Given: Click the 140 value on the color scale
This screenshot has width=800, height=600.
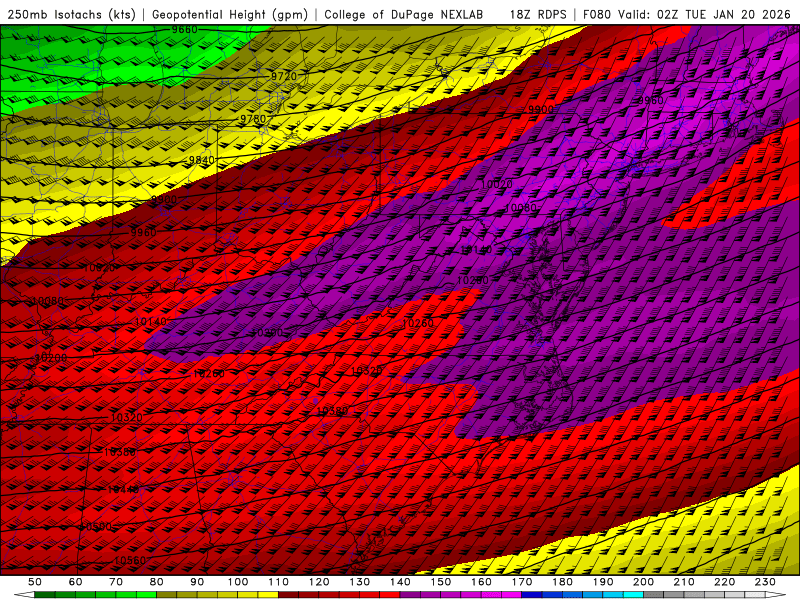Looking at the screenshot, I should 400,582.
